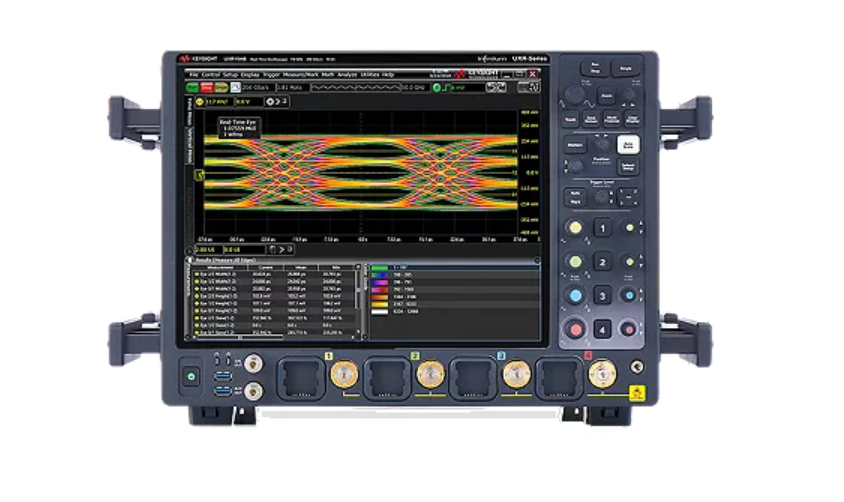This screenshot has height=502, width=844.
Task: Push the hardware Single button
Action: click(625, 68)
